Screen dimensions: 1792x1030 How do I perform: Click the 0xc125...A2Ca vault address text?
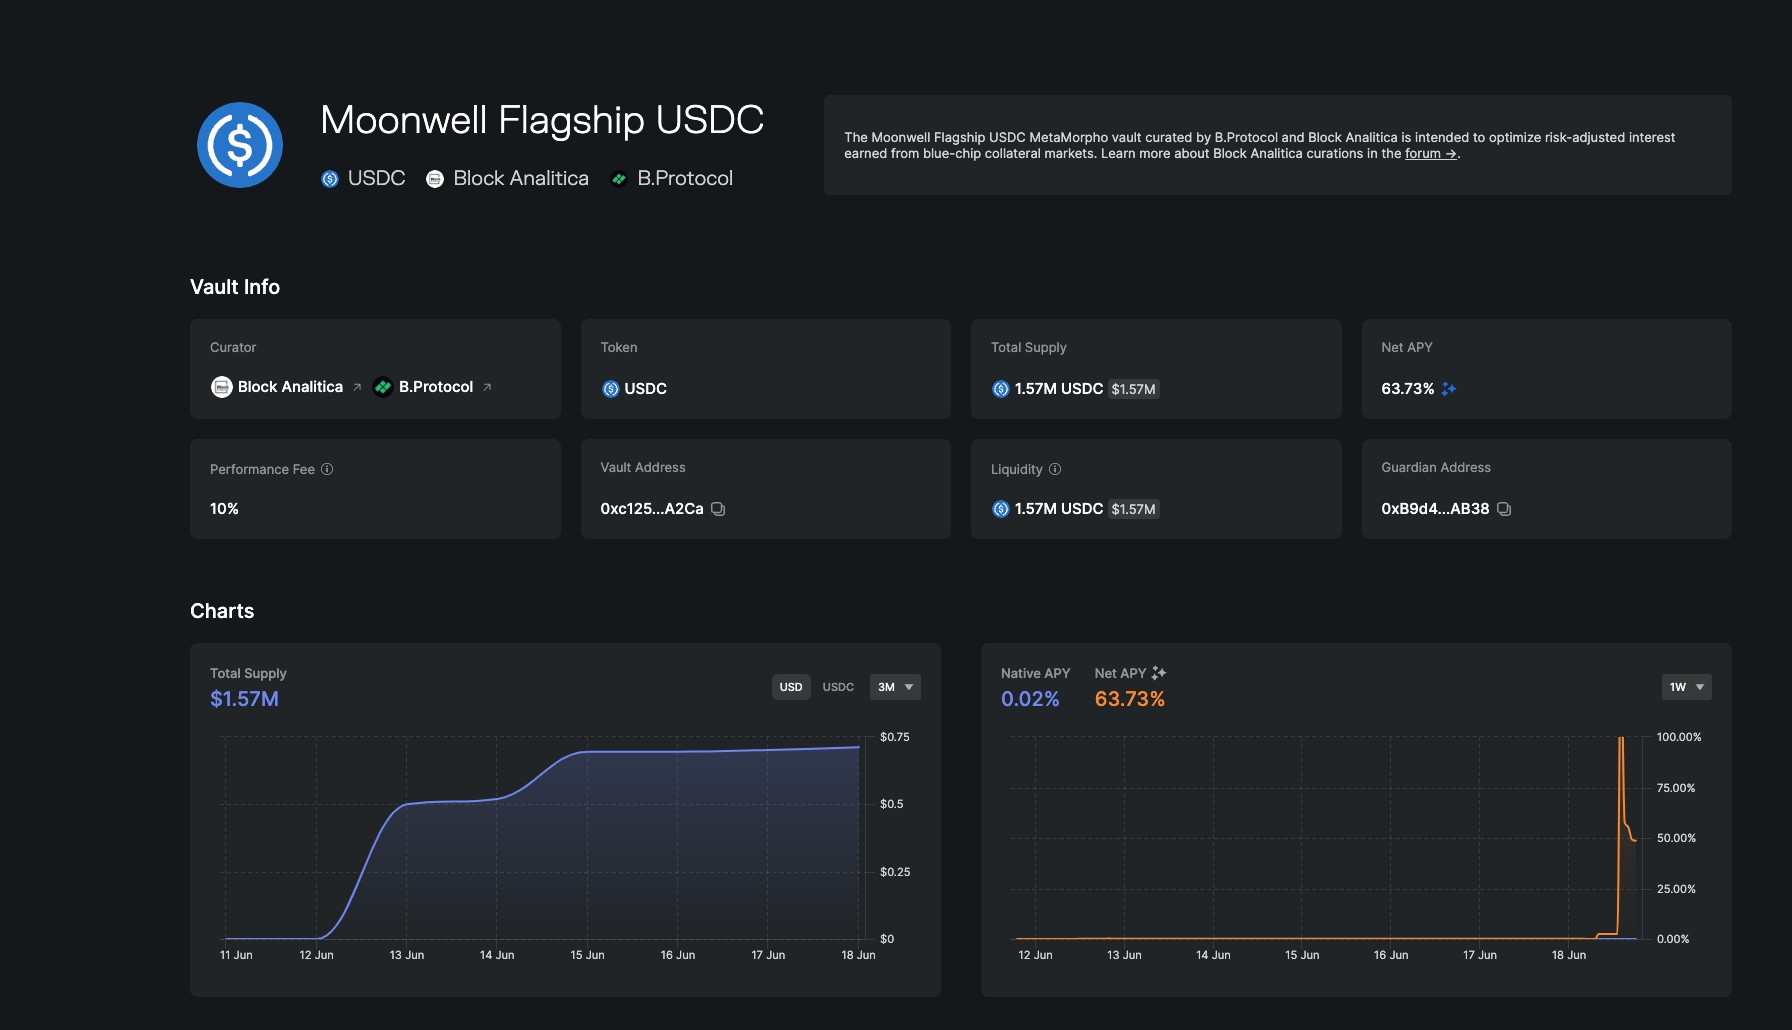click(652, 509)
